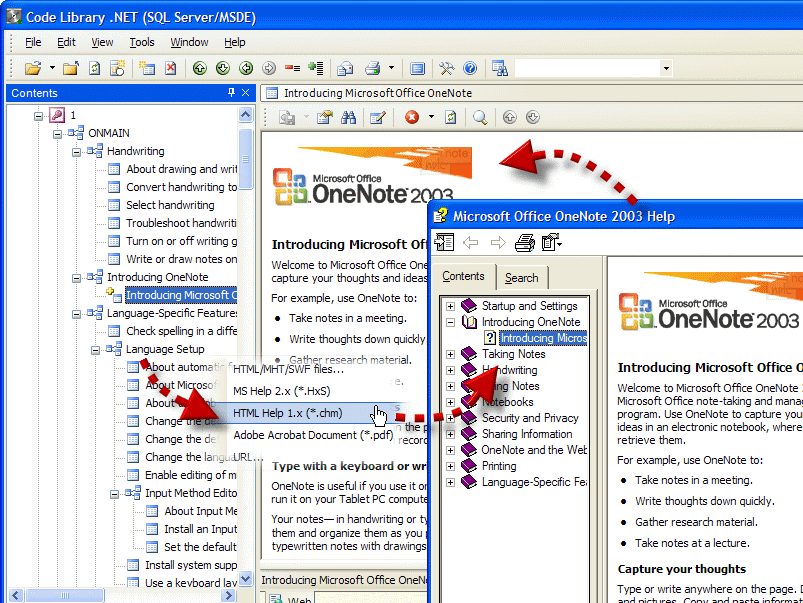Expand Taking Notes book in Help contents
The height and width of the screenshot is (603, 803).
pyautogui.click(x=450, y=354)
